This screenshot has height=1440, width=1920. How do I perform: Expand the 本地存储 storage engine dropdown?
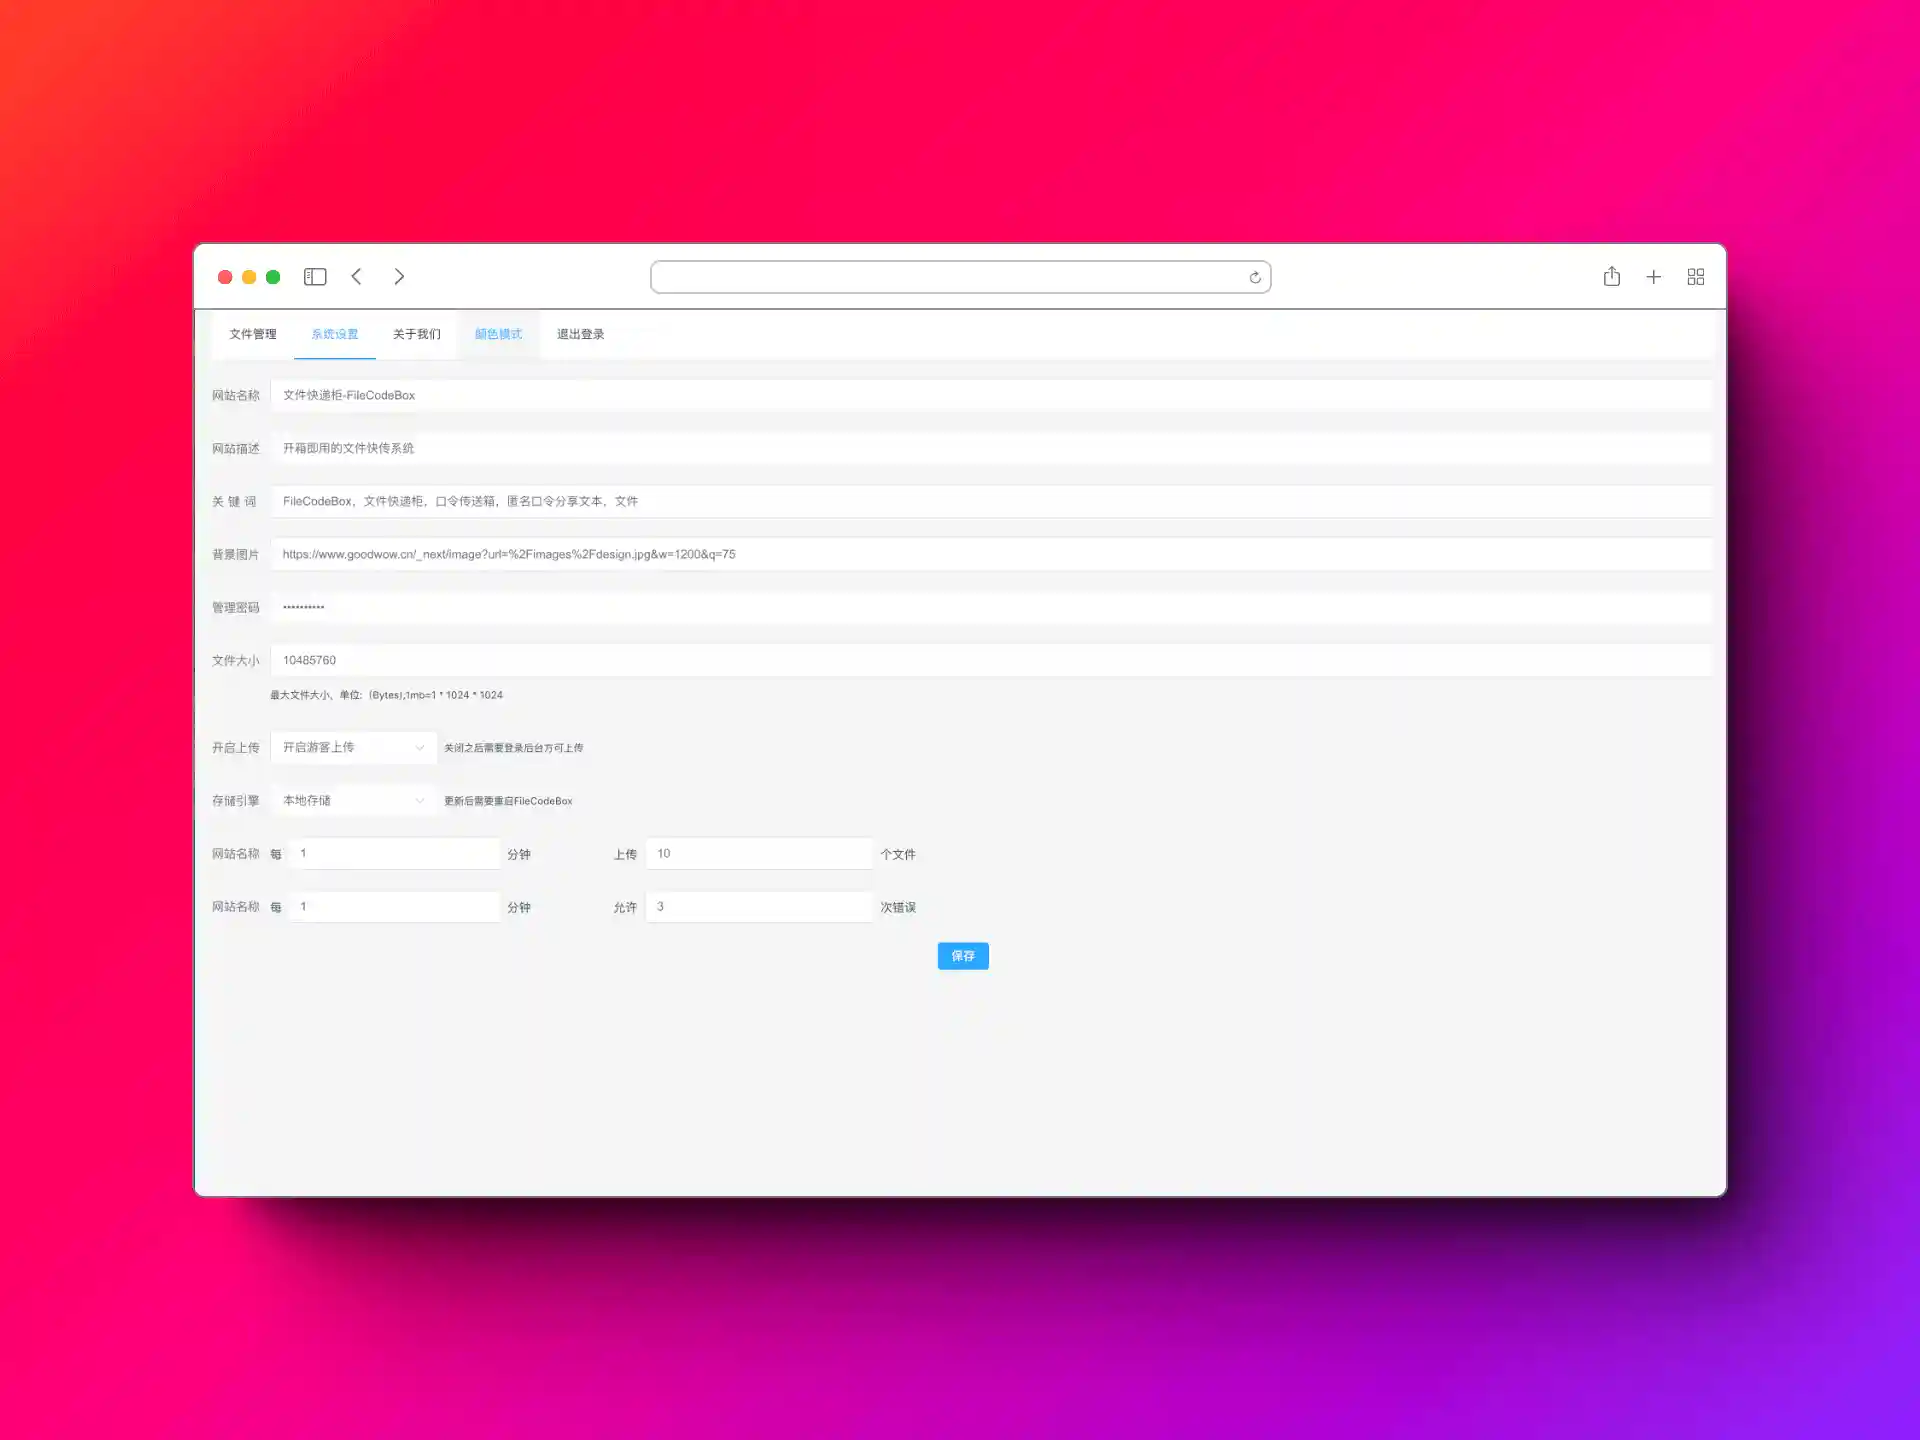353,801
